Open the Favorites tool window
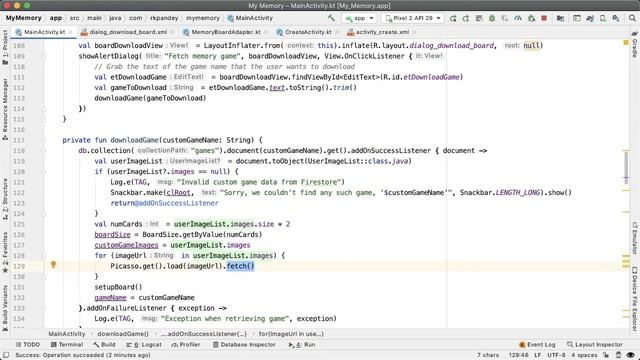 click(x=5, y=253)
